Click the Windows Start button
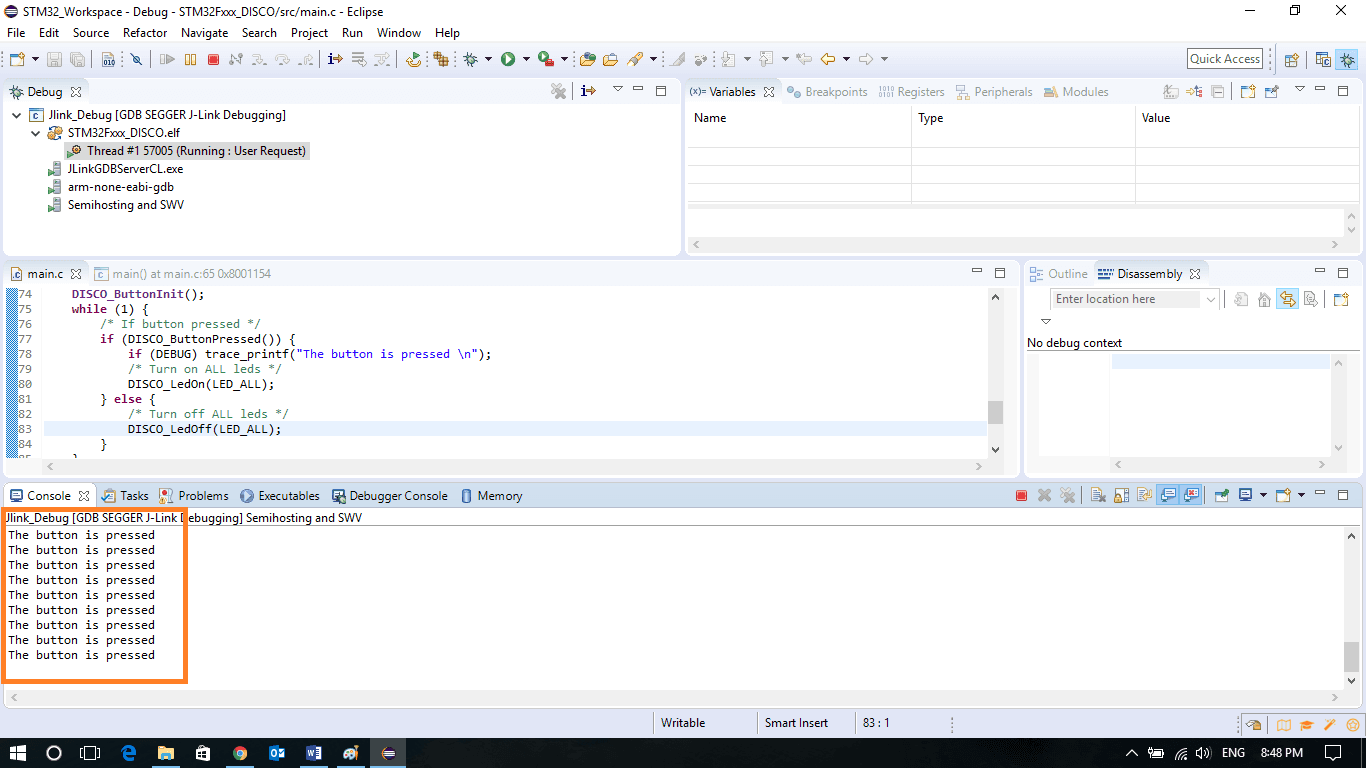The height and width of the screenshot is (768, 1366). click(x=18, y=752)
